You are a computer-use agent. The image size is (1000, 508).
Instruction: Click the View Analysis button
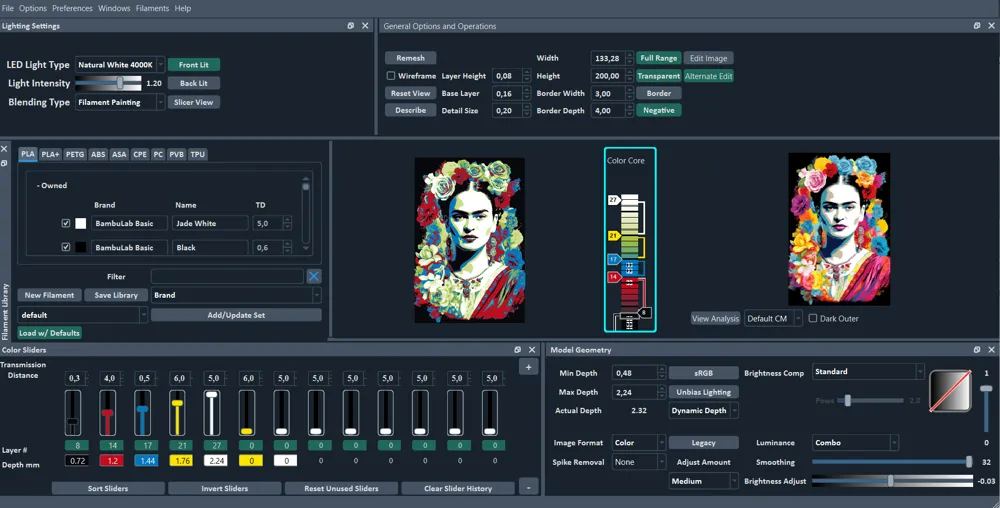click(716, 319)
